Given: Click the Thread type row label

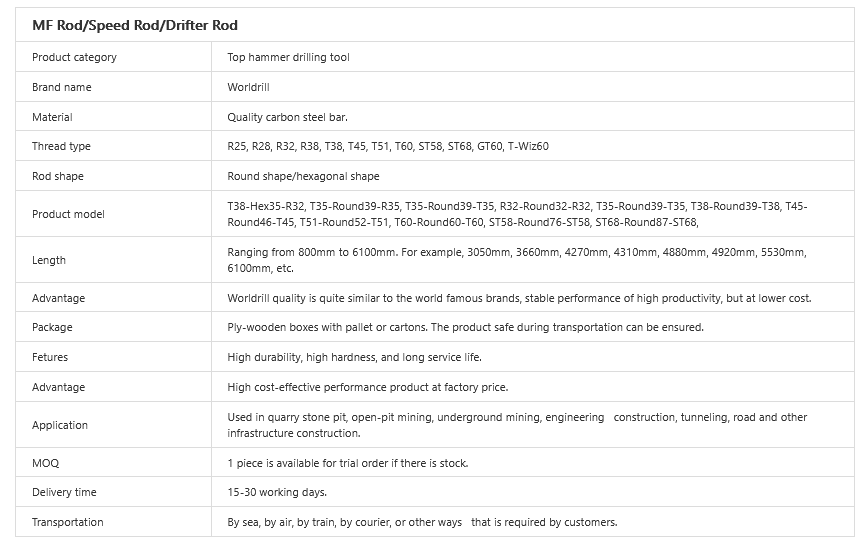Looking at the screenshot, I should click(61, 146).
